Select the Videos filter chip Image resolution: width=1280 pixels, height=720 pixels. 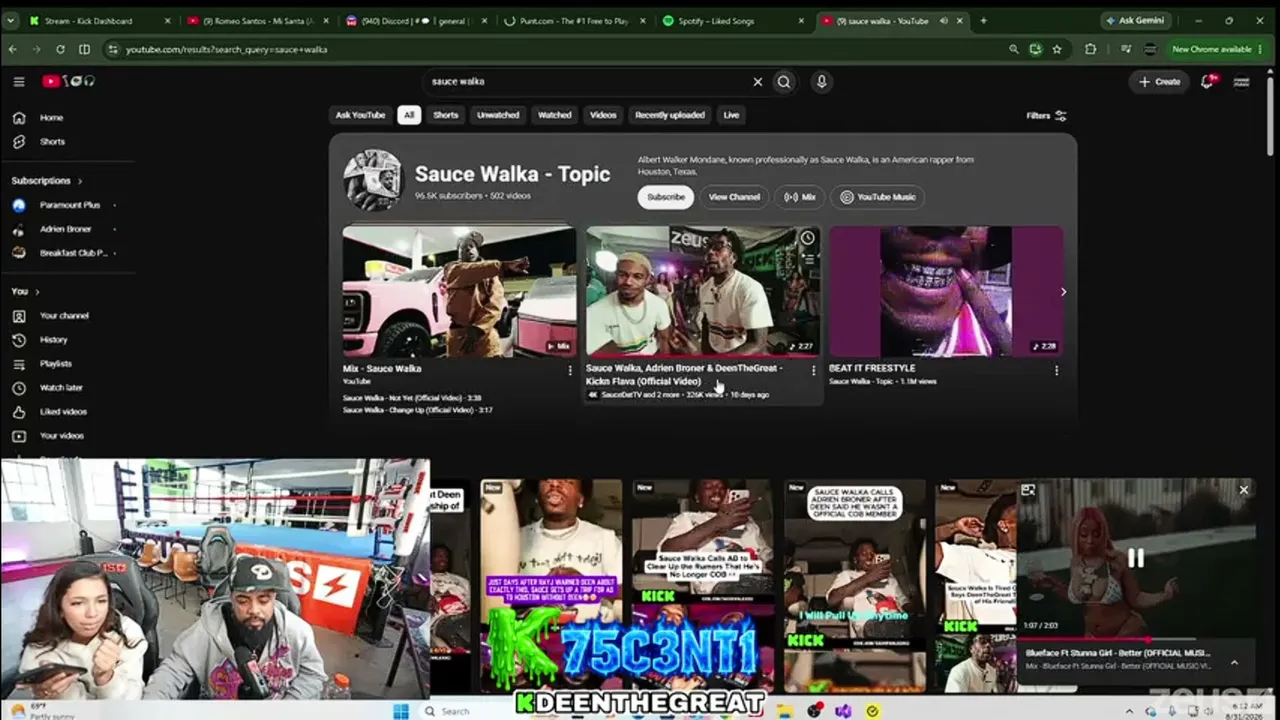pos(603,115)
